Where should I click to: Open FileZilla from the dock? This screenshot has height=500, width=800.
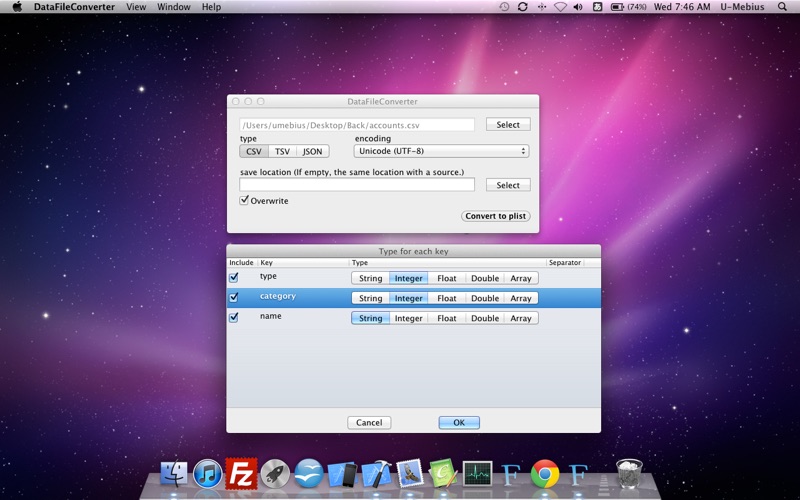click(241, 472)
